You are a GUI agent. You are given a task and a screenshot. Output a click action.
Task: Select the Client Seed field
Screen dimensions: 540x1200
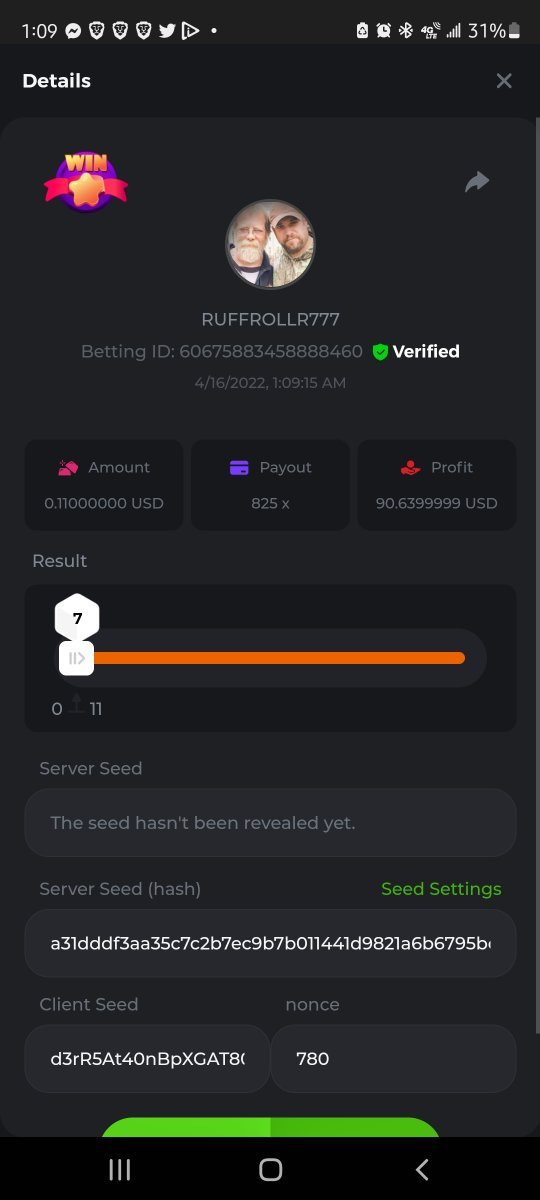pyautogui.click(x=147, y=1058)
